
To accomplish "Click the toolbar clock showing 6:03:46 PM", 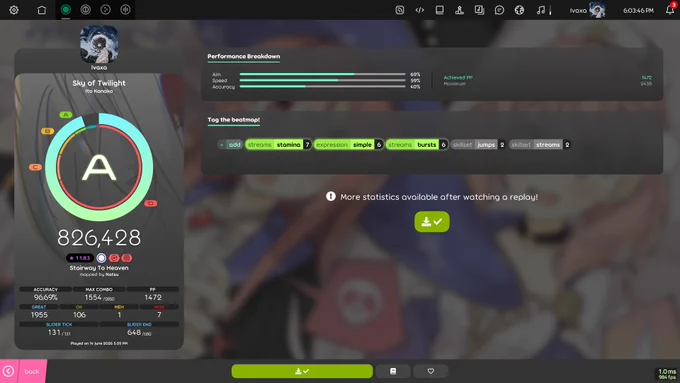I will [638, 10].
